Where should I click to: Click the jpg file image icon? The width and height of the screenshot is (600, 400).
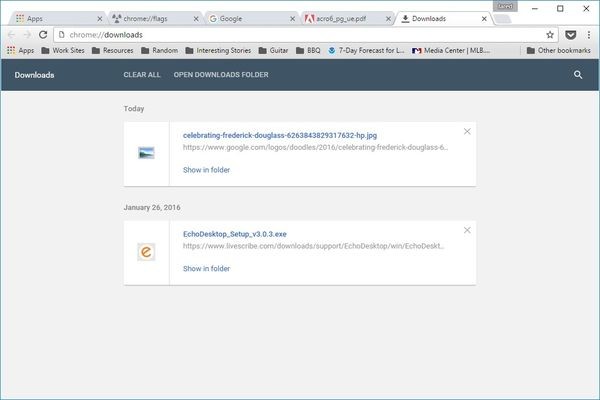146,153
